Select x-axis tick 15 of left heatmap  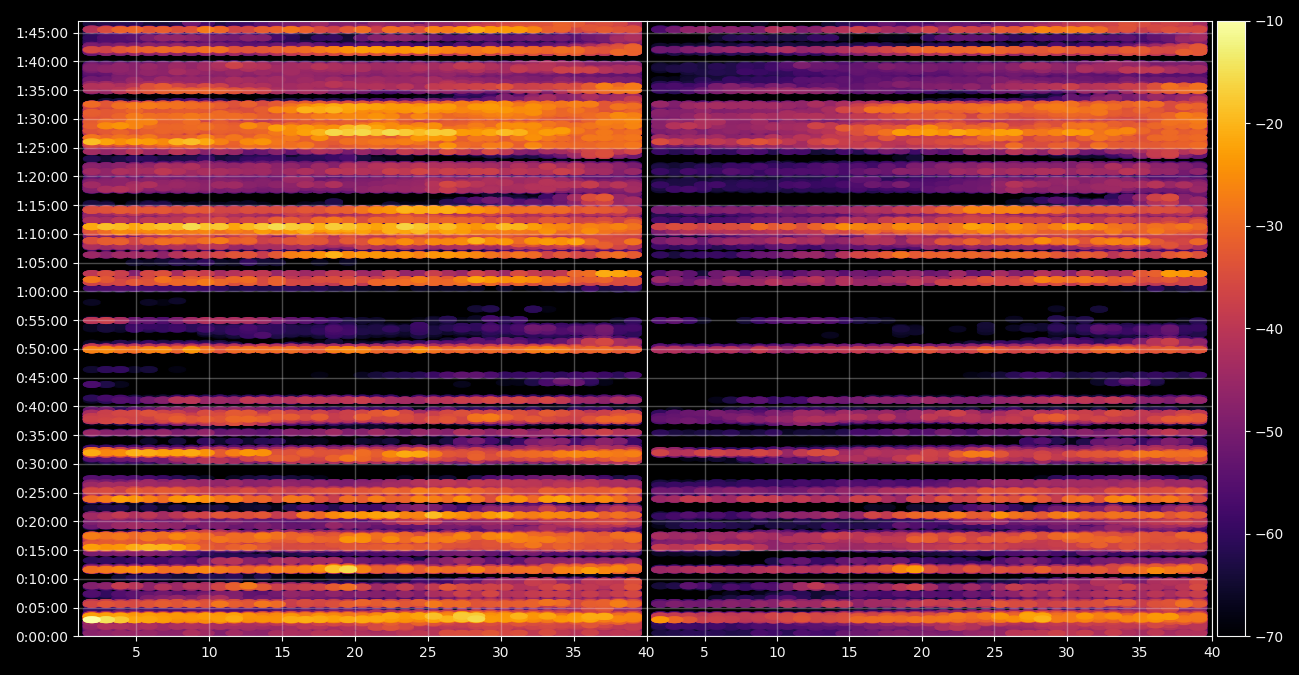click(x=282, y=653)
